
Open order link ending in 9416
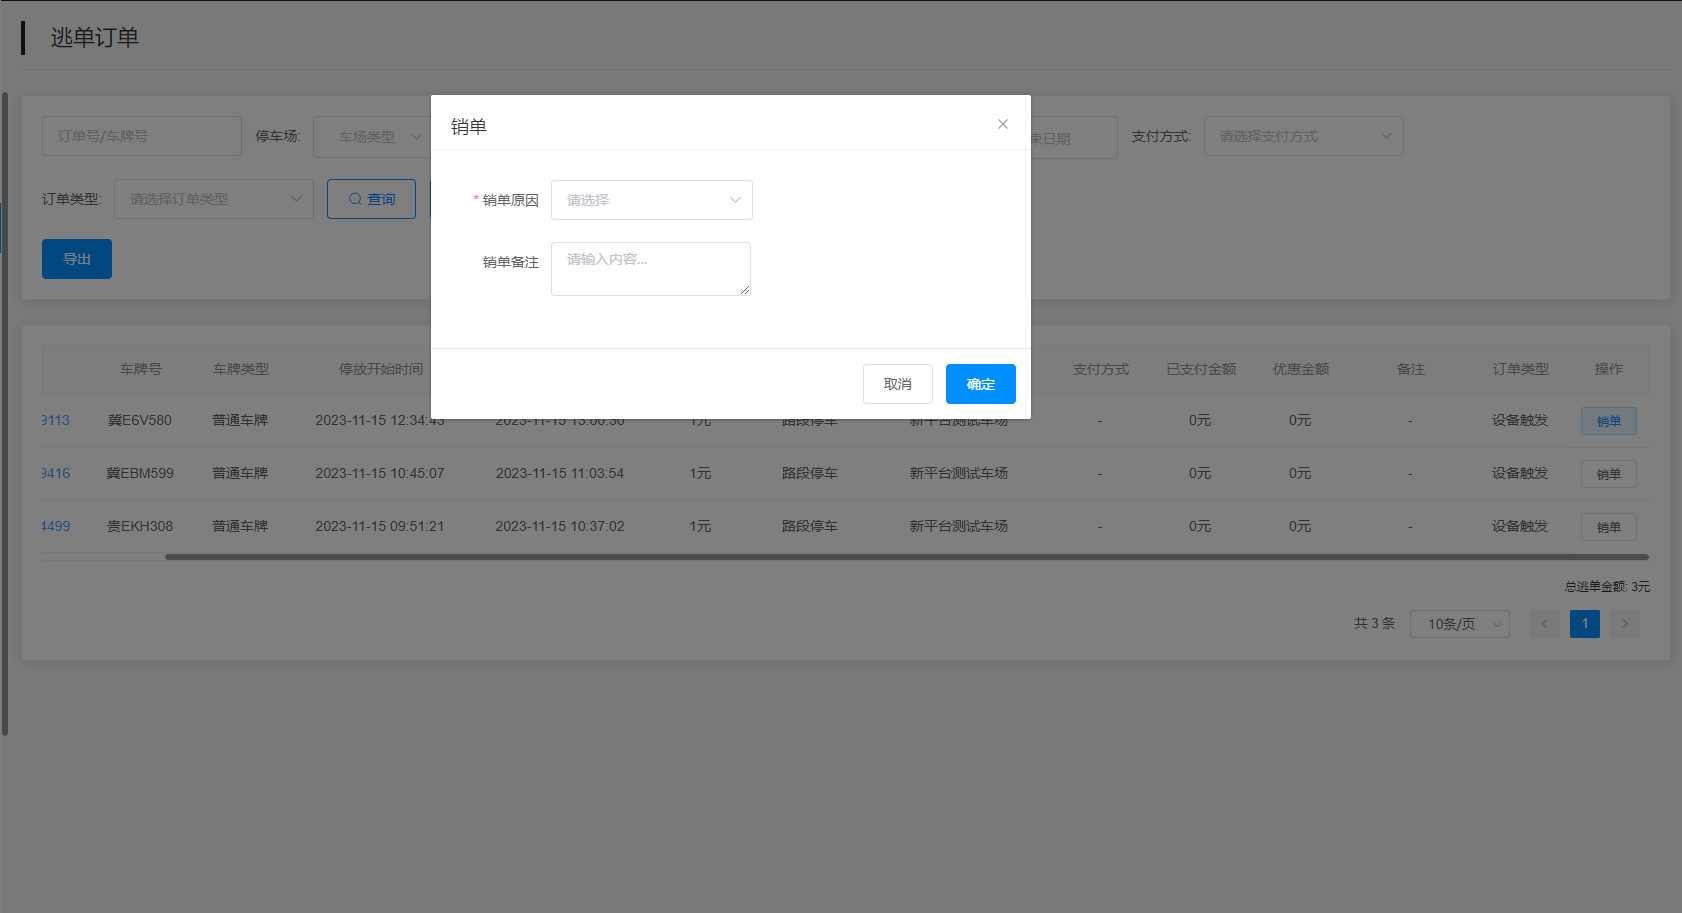(56, 473)
